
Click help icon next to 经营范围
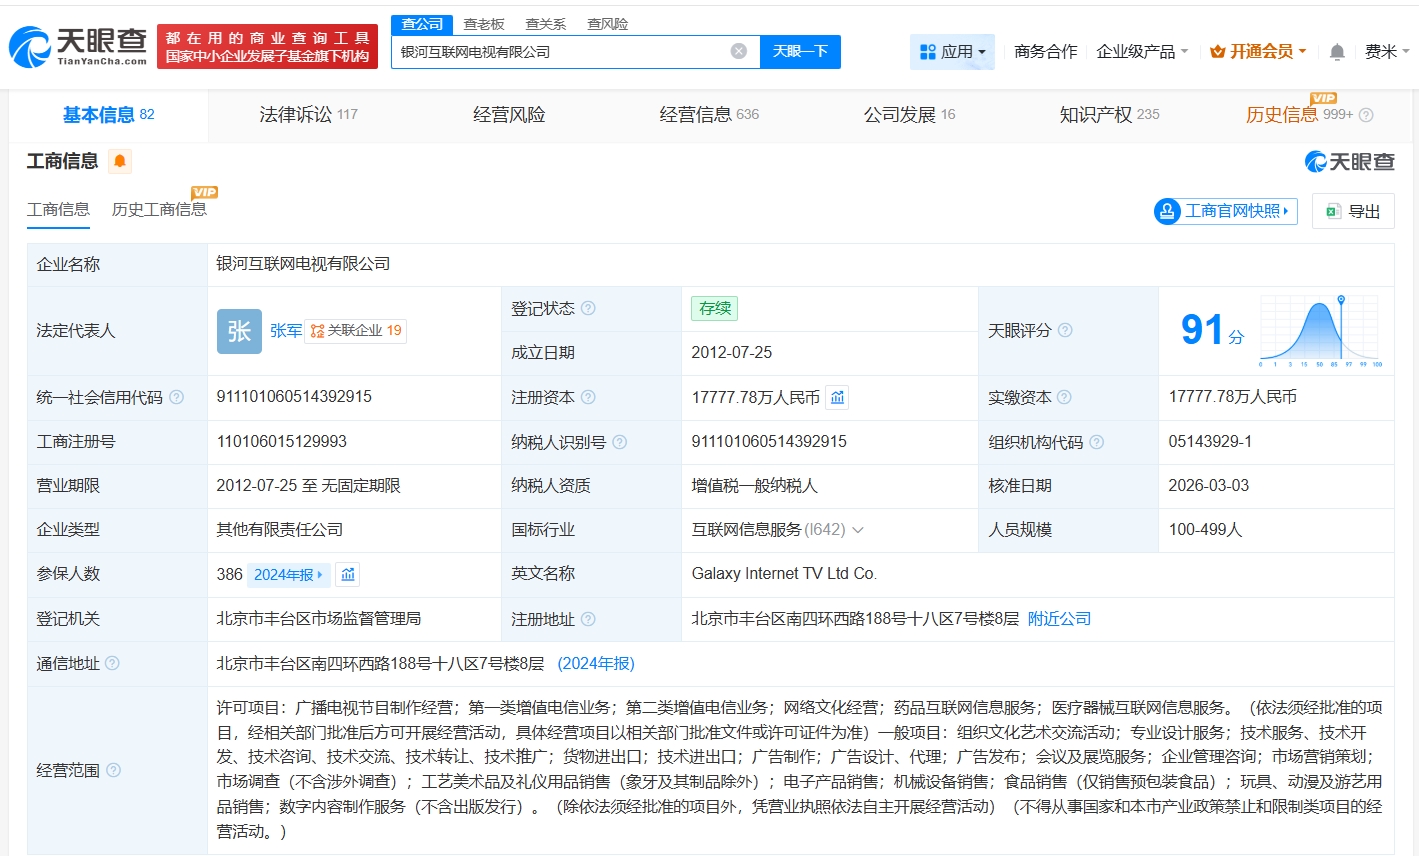coord(114,770)
